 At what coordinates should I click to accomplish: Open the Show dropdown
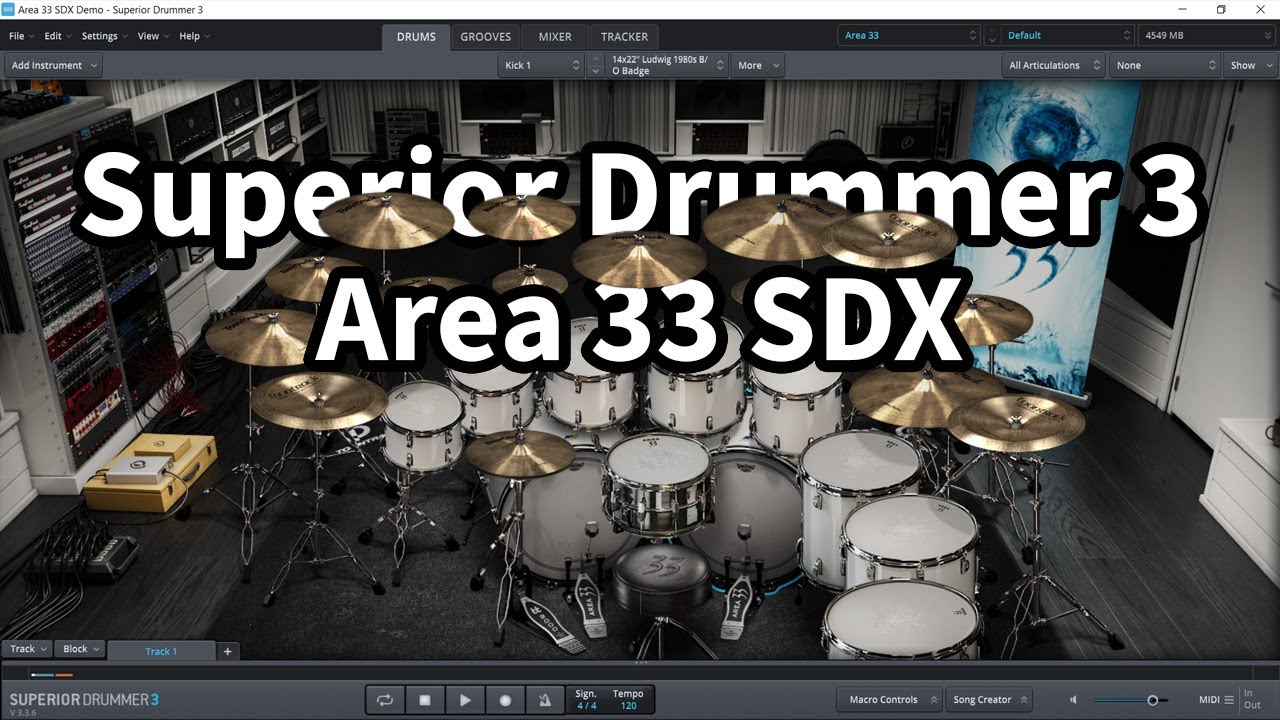pos(1250,65)
